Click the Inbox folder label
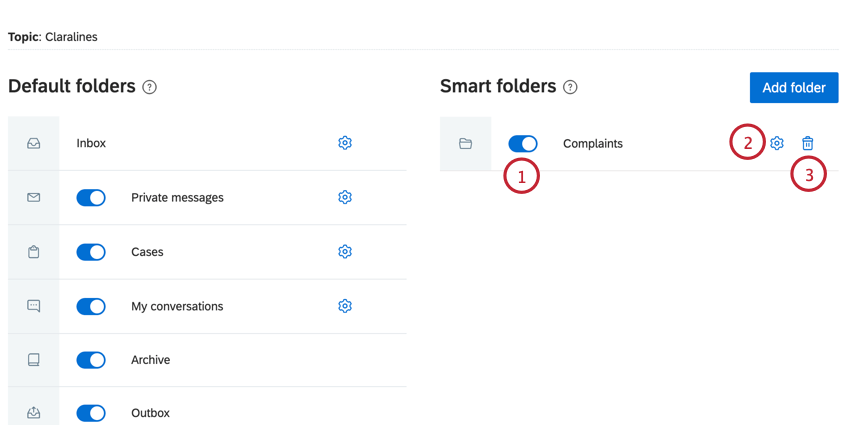This screenshot has height=425, width=850. (91, 144)
